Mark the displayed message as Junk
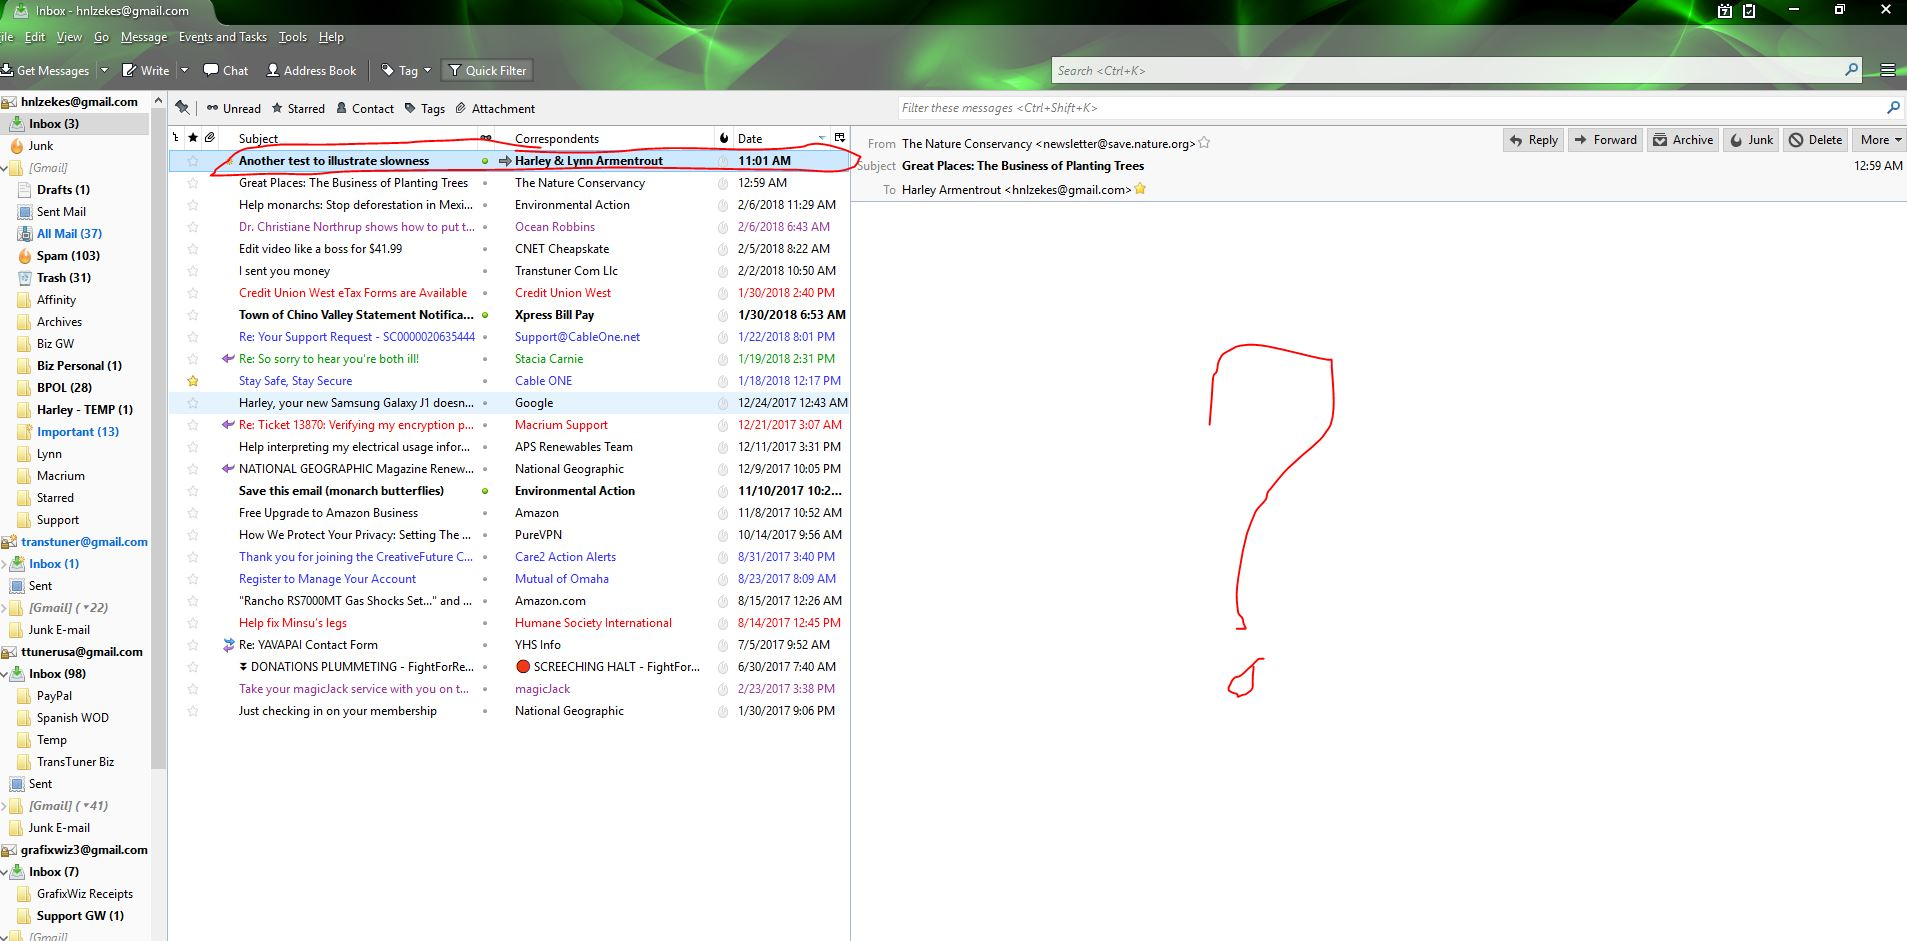1907x941 pixels. point(1751,140)
